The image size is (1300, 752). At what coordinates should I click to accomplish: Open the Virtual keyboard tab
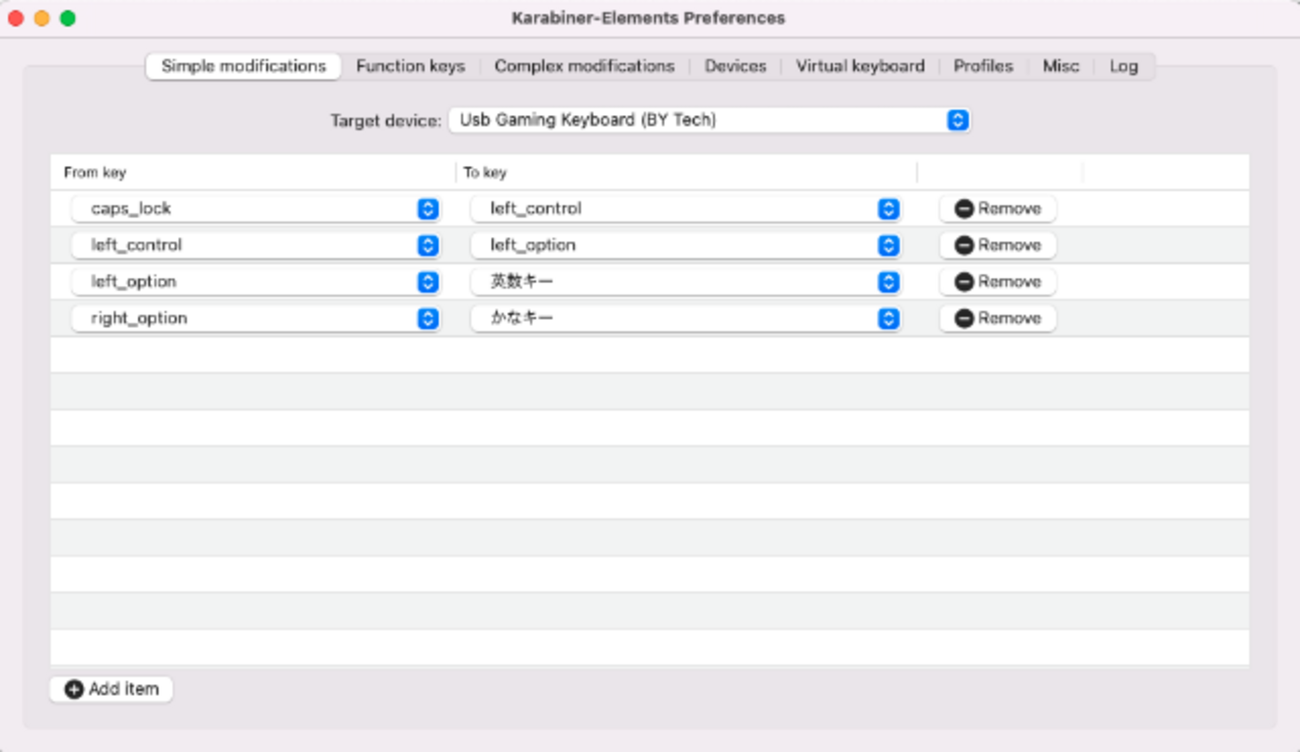pyautogui.click(x=860, y=66)
